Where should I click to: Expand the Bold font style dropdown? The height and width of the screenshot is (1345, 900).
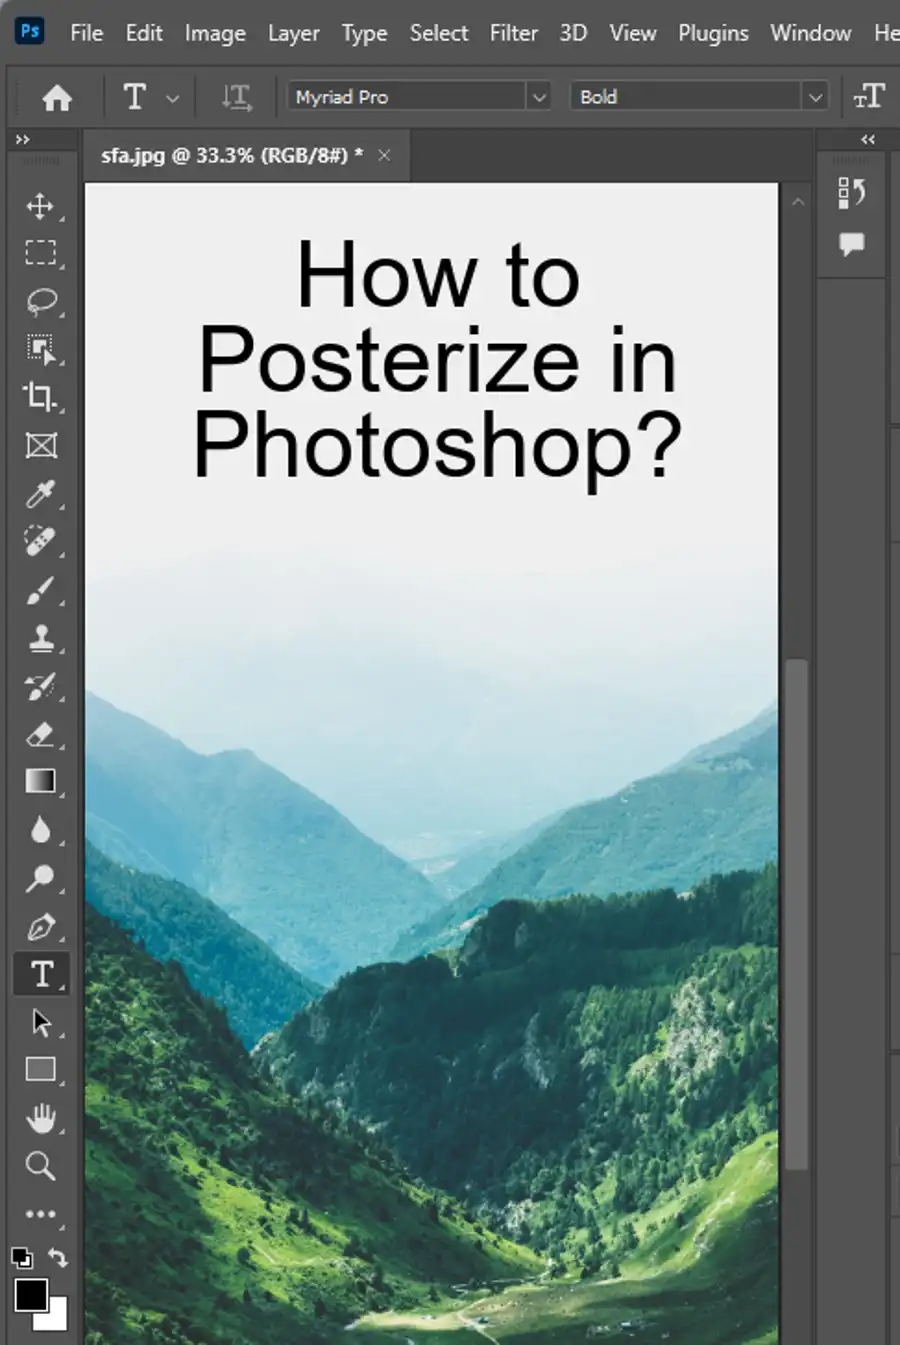pyautogui.click(x=815, y=97)
